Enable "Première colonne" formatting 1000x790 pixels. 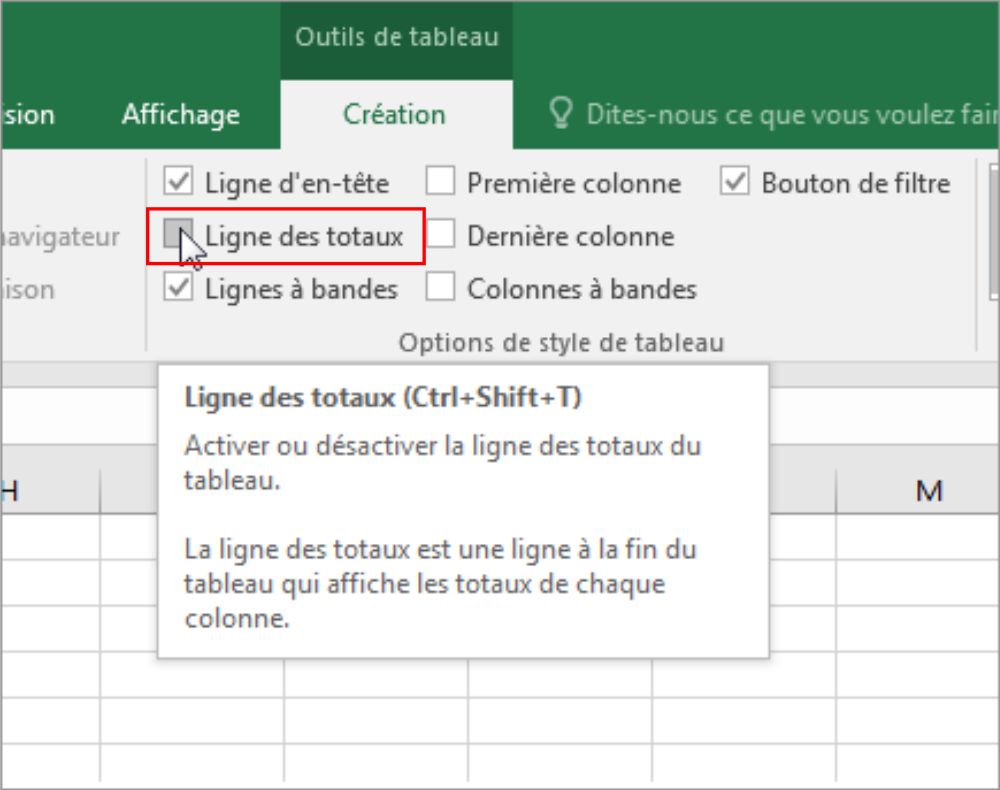coord(440,182)
